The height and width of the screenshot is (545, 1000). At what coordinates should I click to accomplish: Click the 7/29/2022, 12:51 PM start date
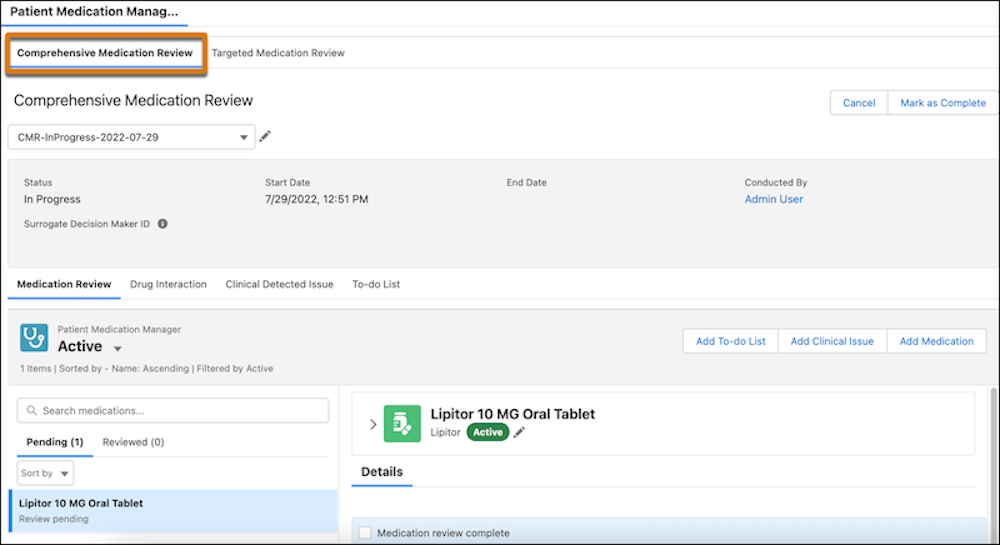click(x=317, y=199)
